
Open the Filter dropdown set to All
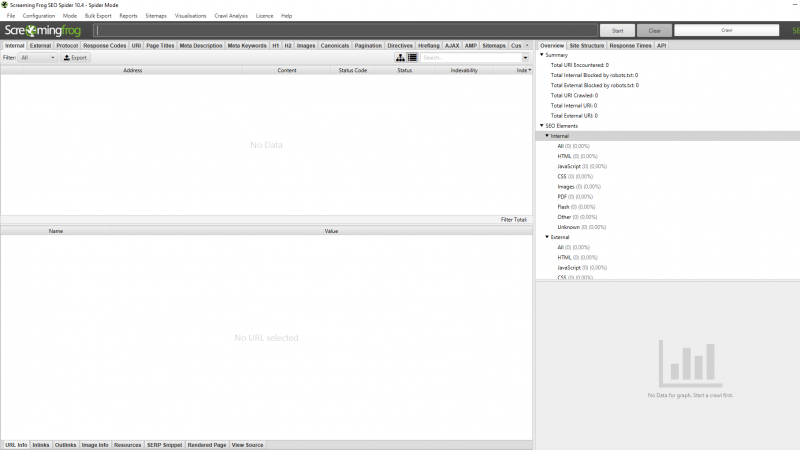pos(38,58)
